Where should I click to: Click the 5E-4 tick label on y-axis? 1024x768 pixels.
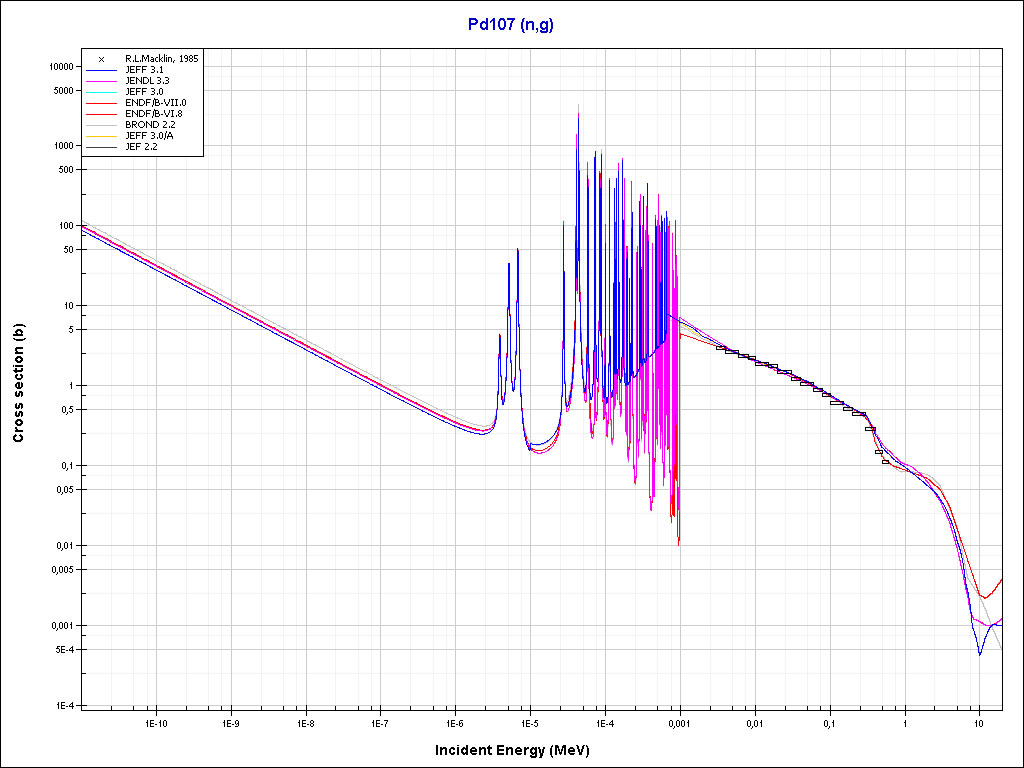(64, 650)
